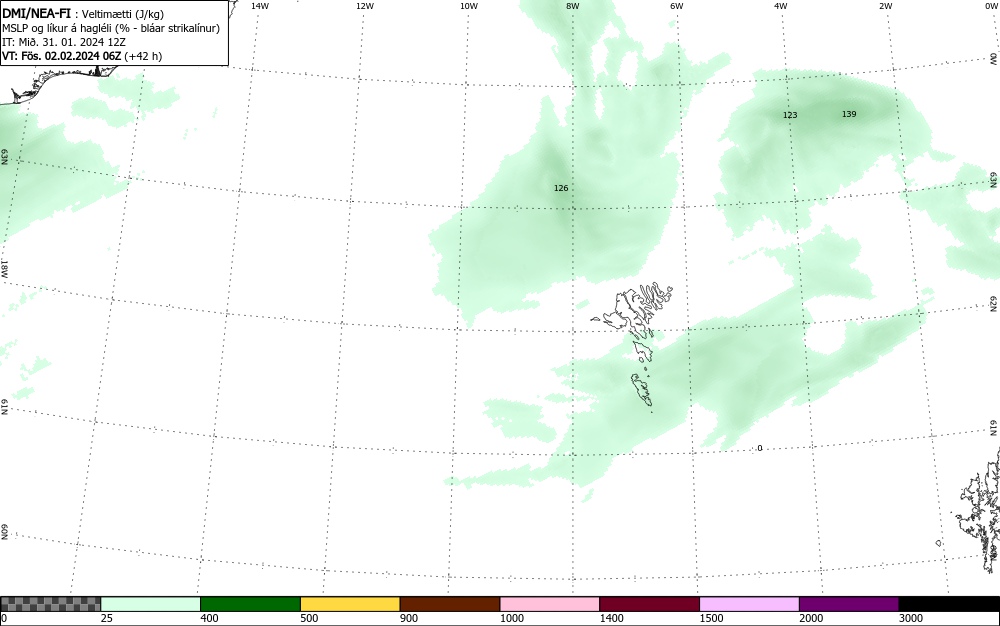Screen dimensions: 1000x626
Task: Click the 8W longitude label
Action: (573, 6)
